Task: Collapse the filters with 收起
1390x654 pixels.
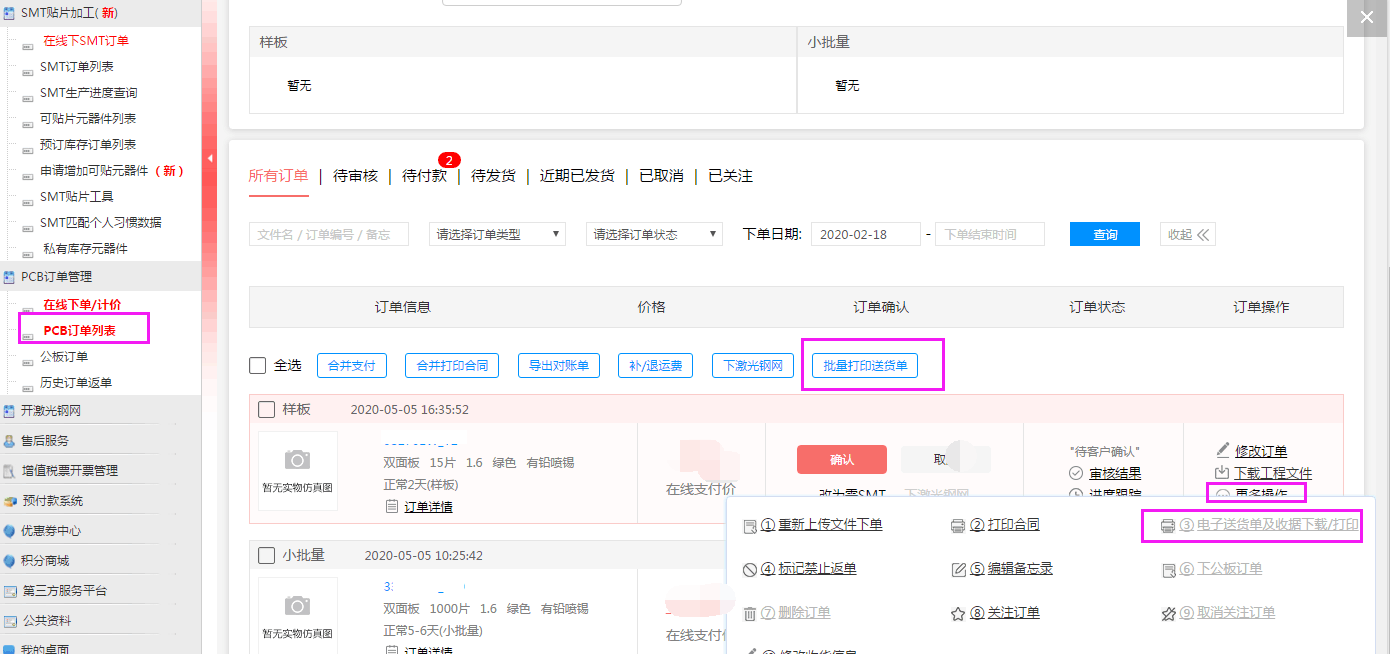Action: tap(1188, 234)
